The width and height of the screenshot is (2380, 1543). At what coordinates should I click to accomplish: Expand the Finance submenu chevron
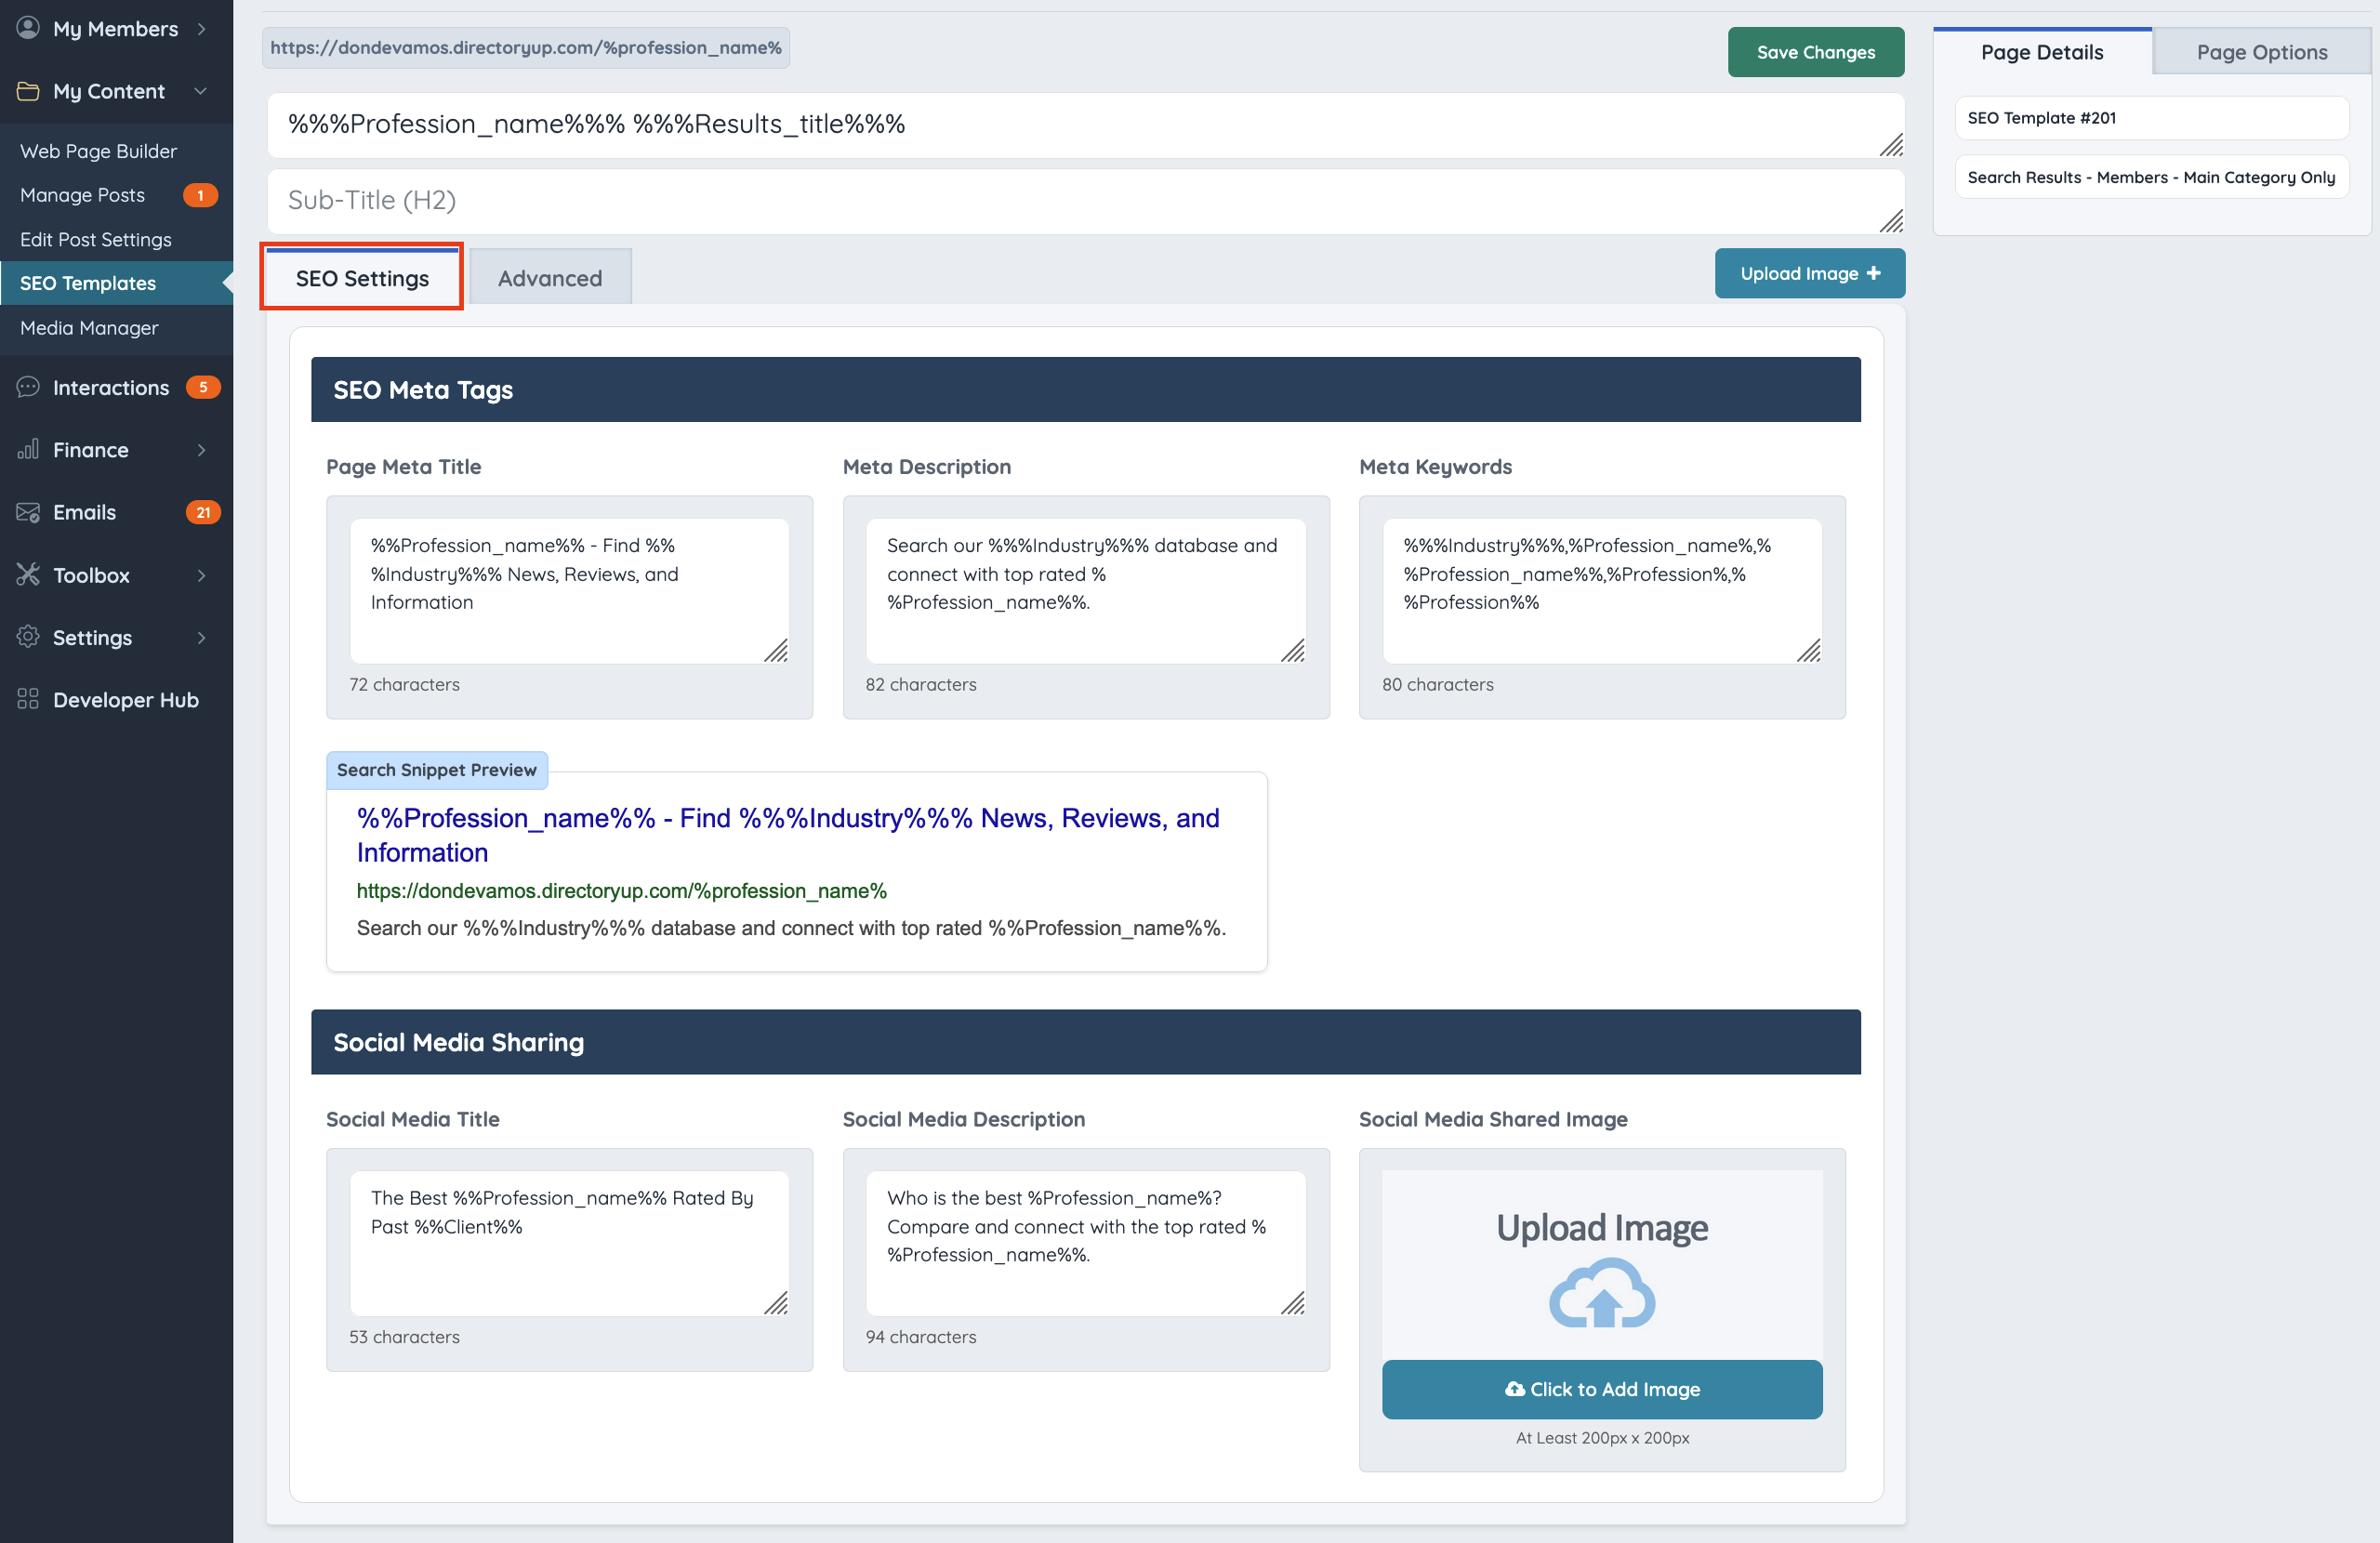point(201,450)
